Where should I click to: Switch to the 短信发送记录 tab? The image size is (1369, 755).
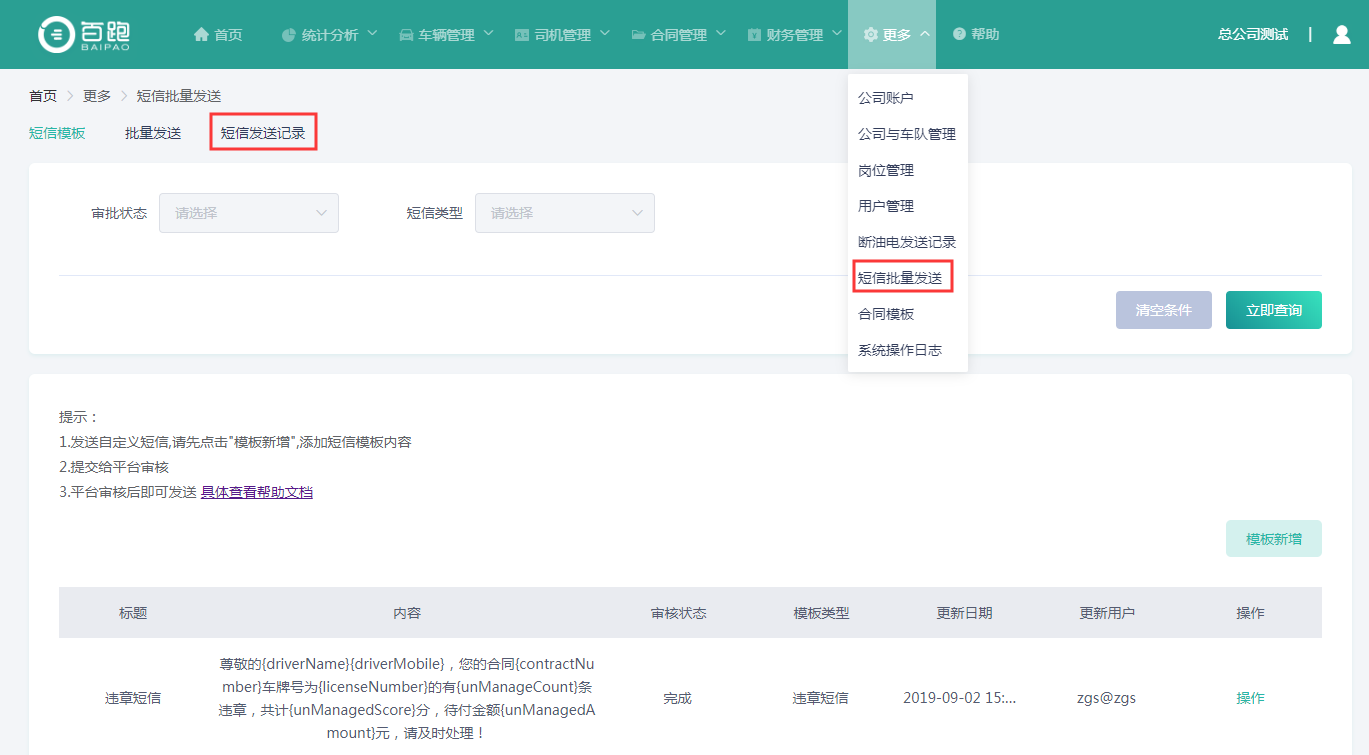click(263, 133)
